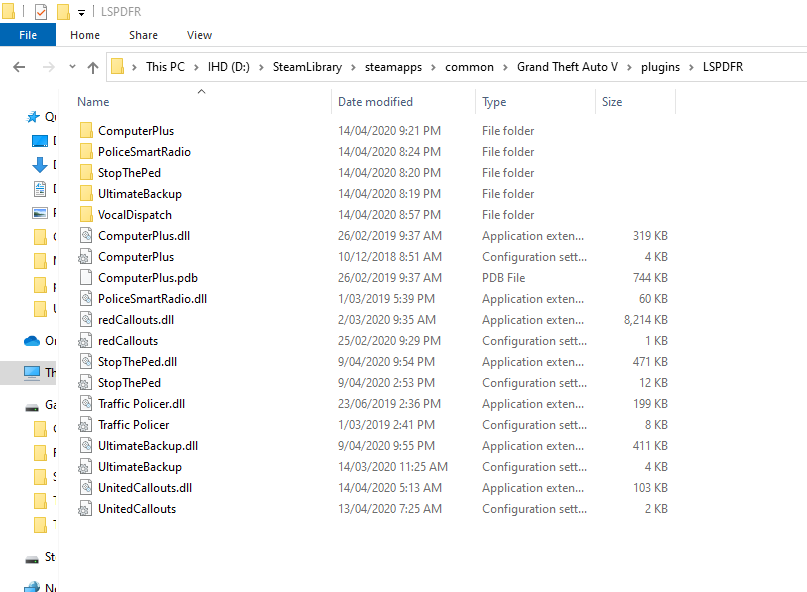Select the StopThePed configuration file icon
Image resolution: width=807 pixels, height=592 pixels.
[x=85, y=382]
